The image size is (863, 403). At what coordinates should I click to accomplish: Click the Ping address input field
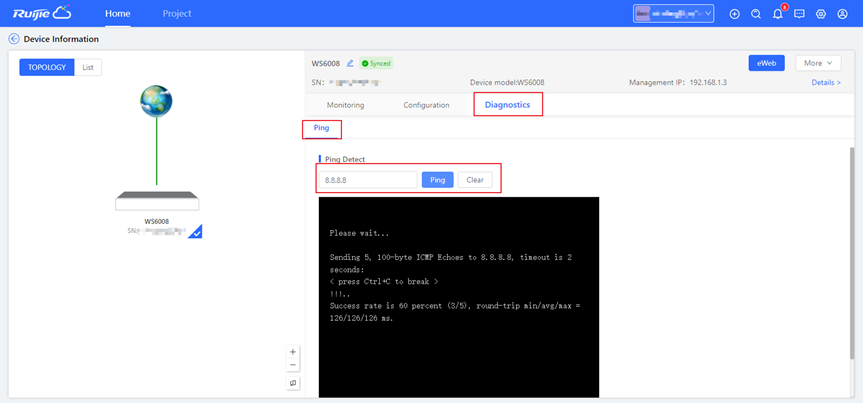tap(367, 180)
